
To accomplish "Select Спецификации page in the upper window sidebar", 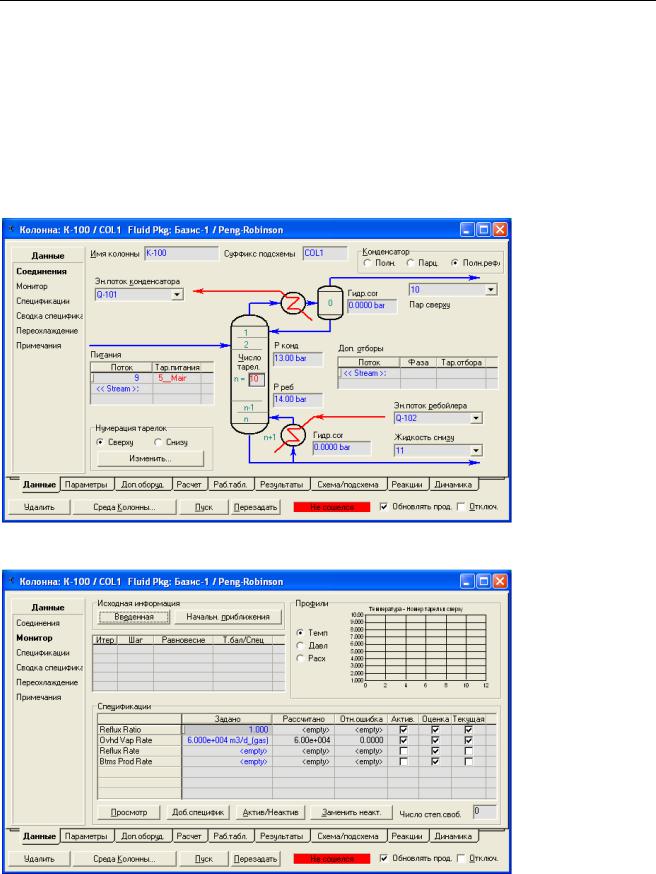I will click(x=43, y=301).
